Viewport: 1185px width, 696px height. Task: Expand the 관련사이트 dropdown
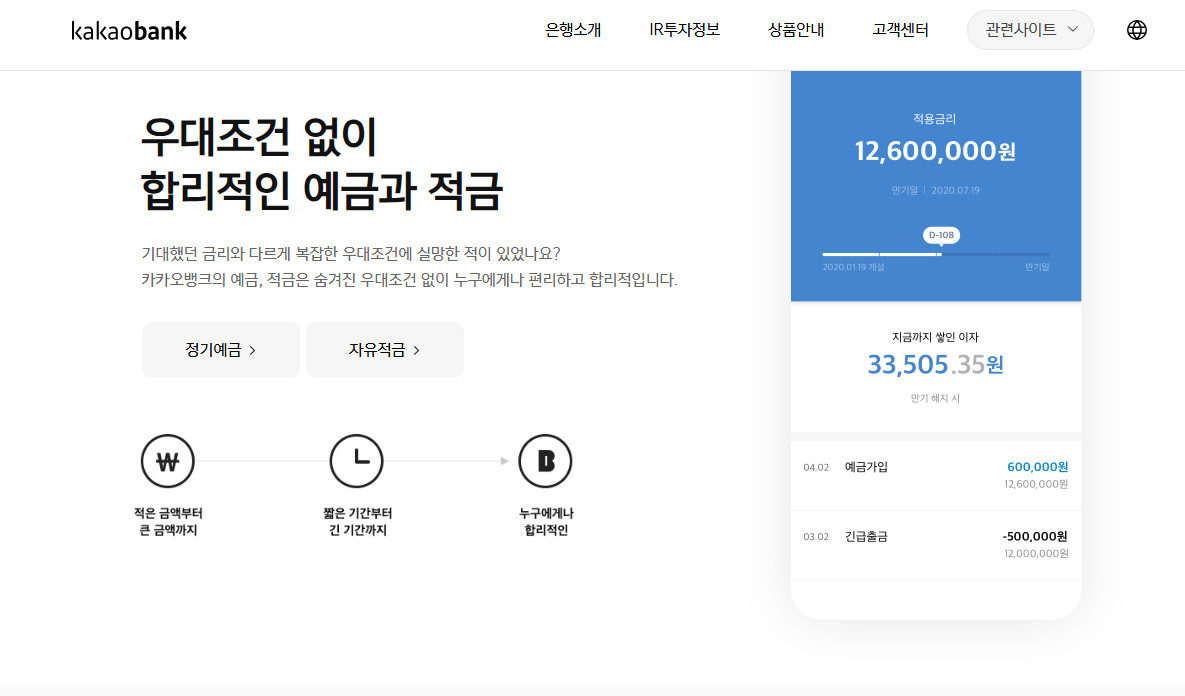(x=1030, y=30)
